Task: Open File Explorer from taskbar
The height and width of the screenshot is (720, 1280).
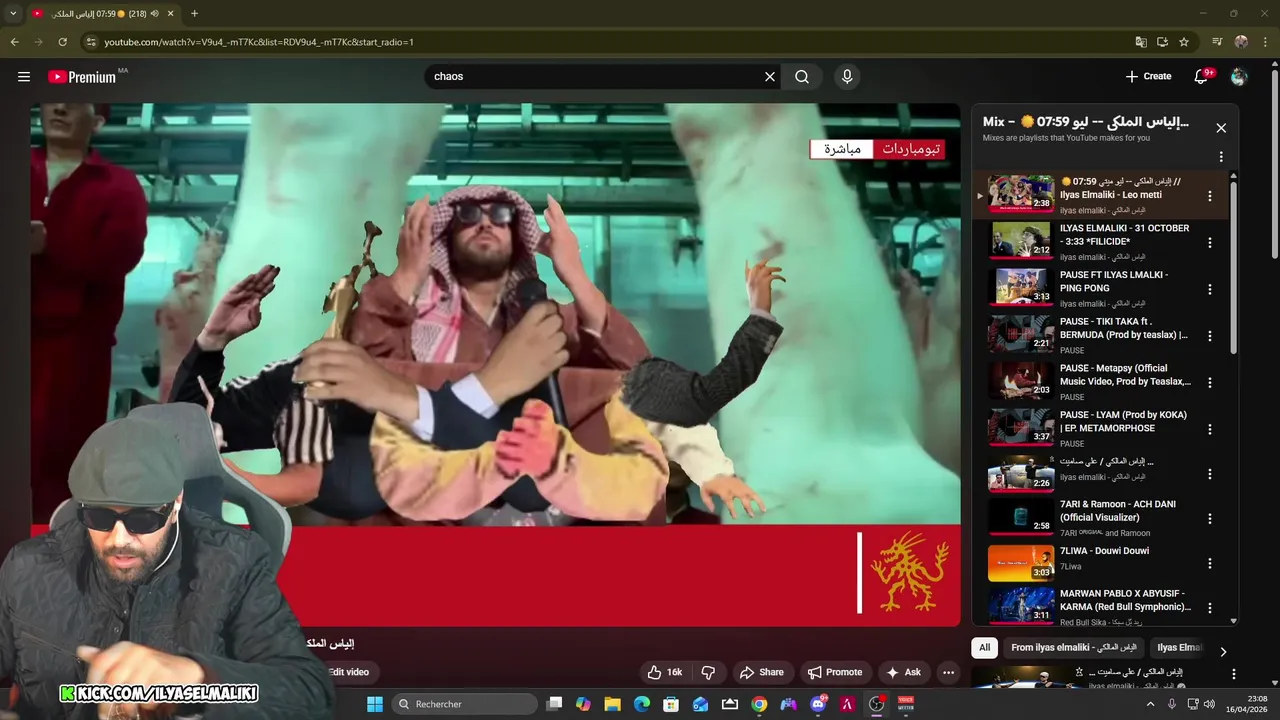Action: 612,704
